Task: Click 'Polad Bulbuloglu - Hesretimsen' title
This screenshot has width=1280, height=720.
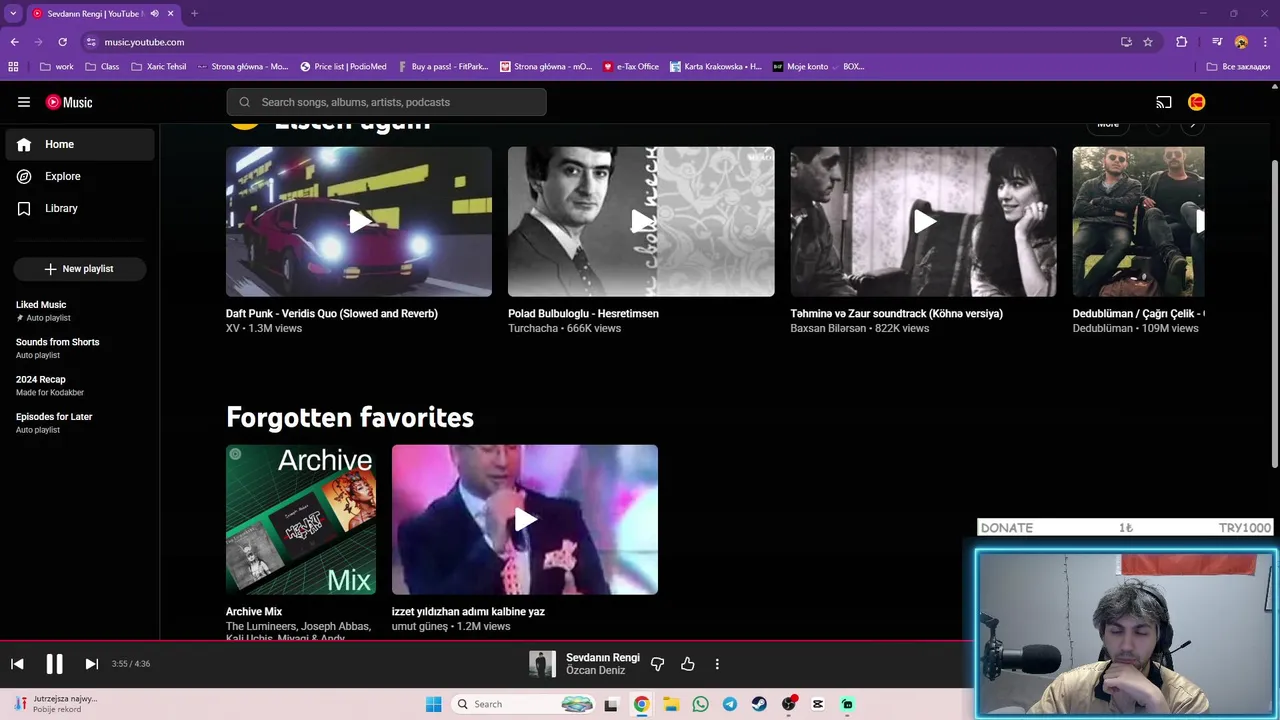Action: pos(583,314)
